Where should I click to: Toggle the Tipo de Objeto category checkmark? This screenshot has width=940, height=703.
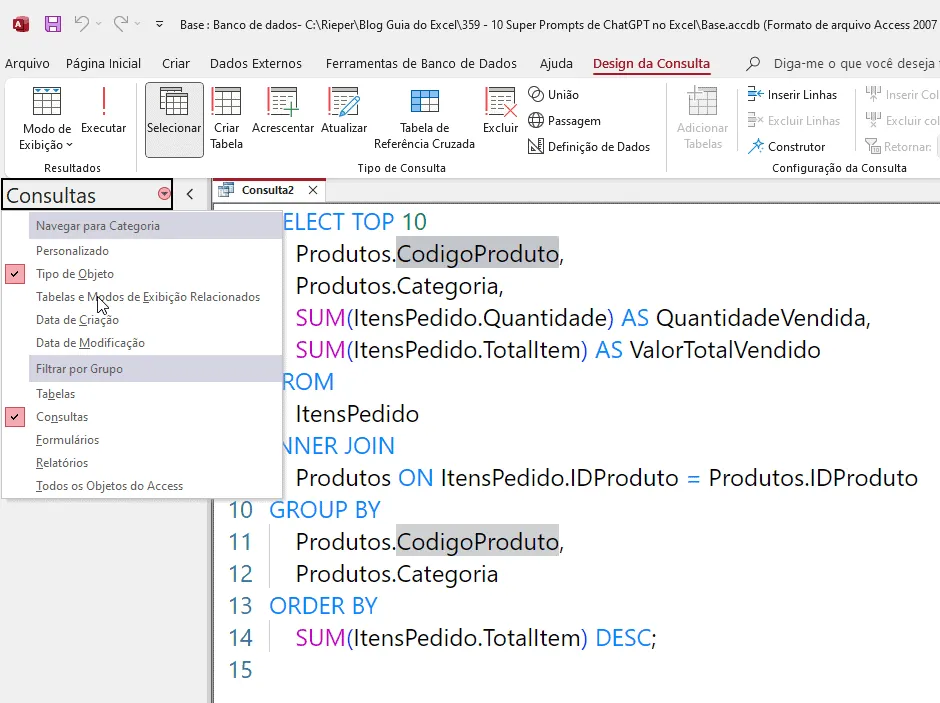pos(15,274)
